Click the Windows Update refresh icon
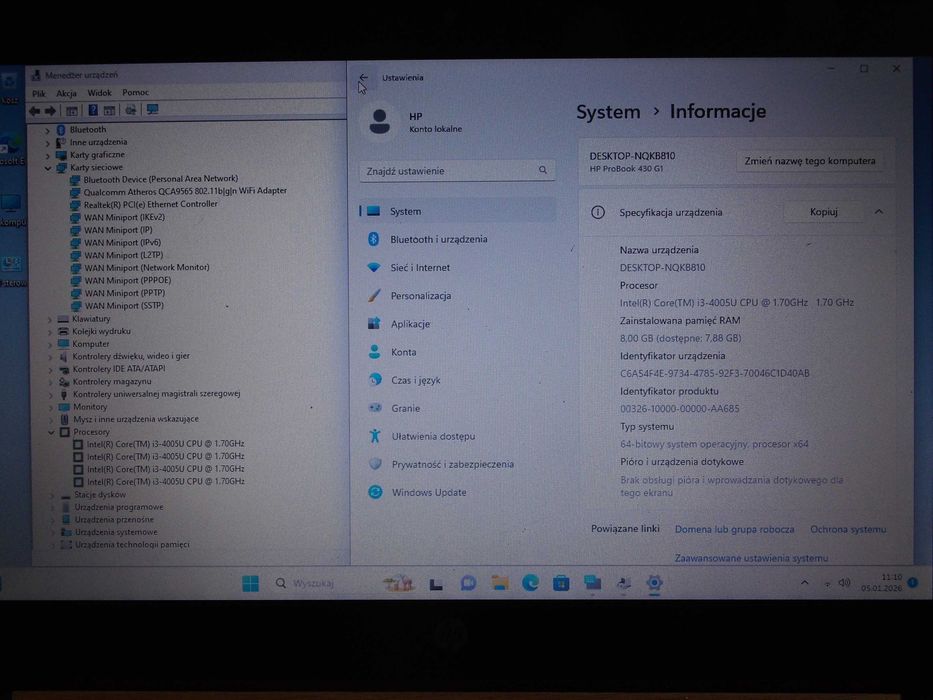 375,492
